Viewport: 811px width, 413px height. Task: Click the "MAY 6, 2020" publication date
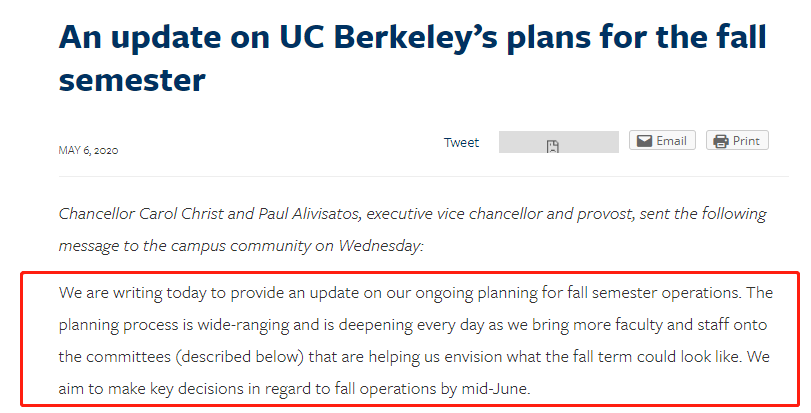[x=88, y=150]
